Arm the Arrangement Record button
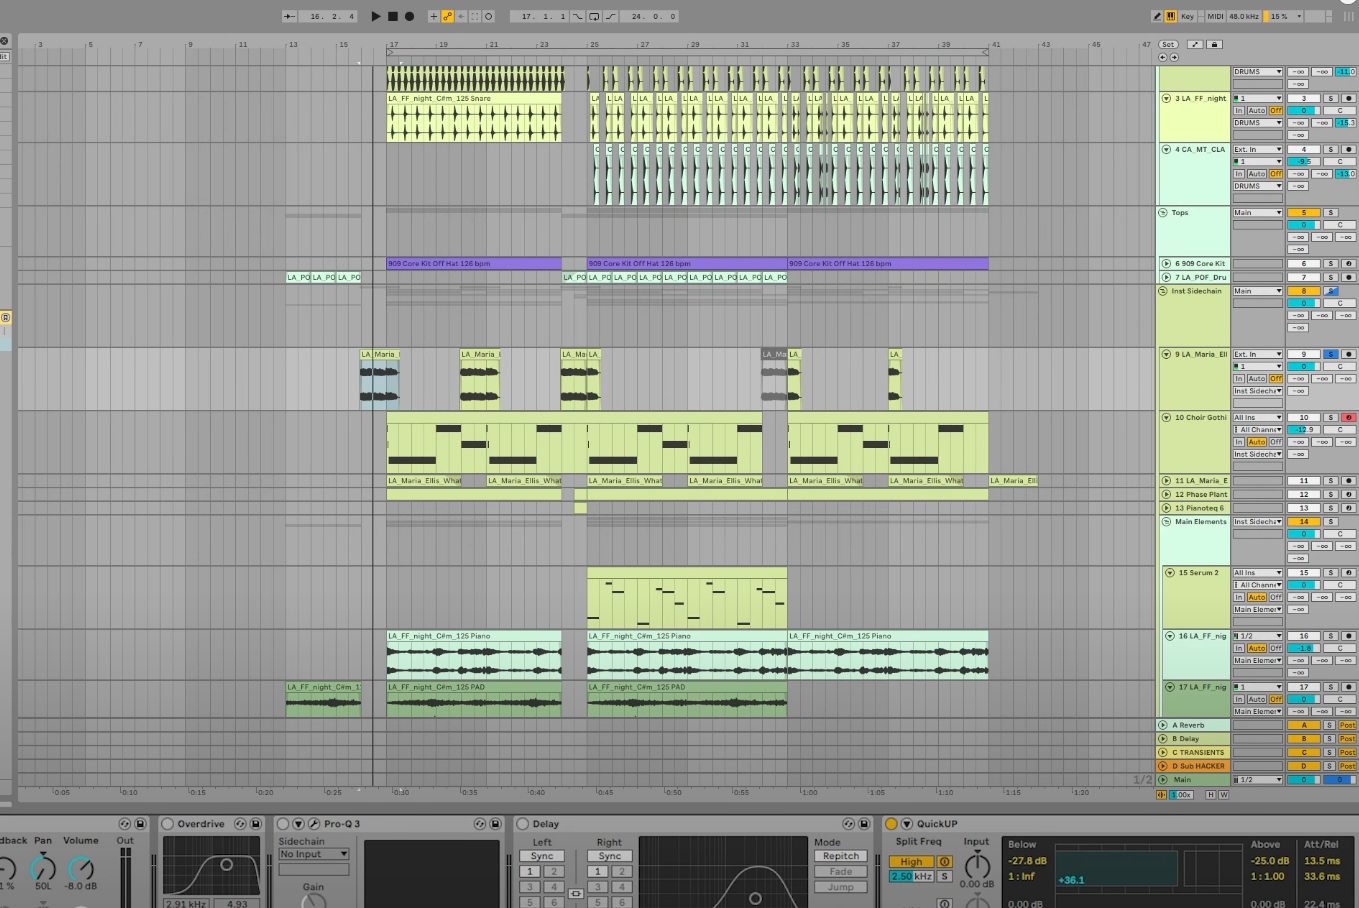 tap(409, 16)
